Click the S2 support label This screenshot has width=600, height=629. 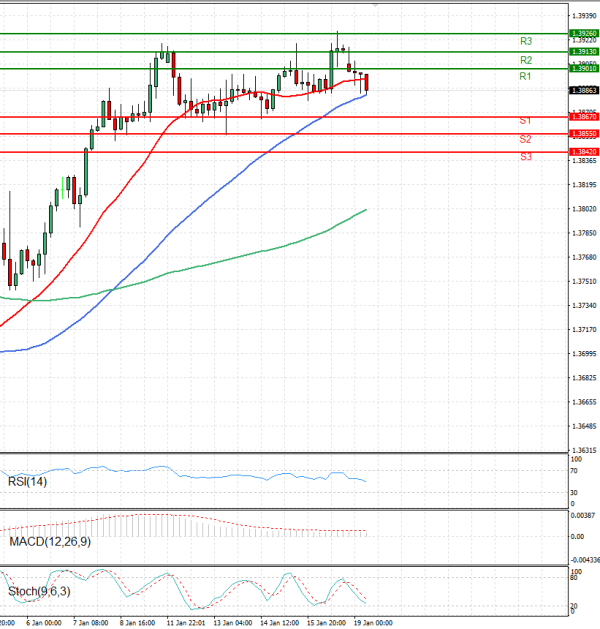click(525, 139)
